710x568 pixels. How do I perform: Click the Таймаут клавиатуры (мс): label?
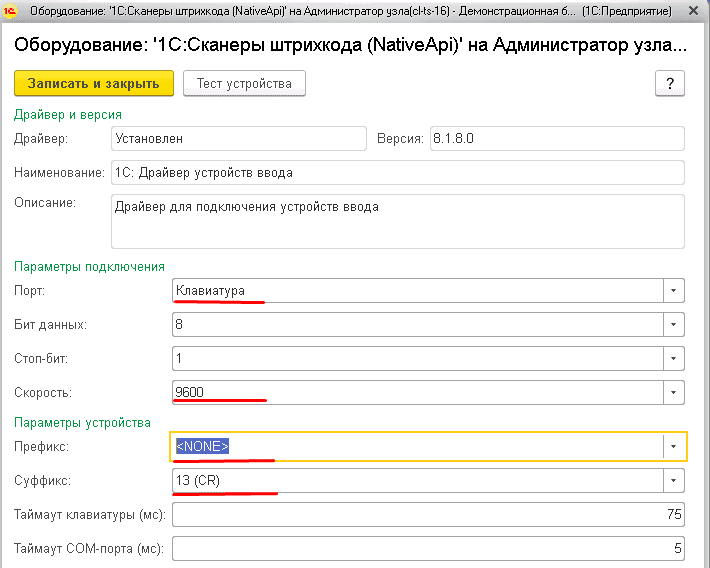tap(90, 515)
